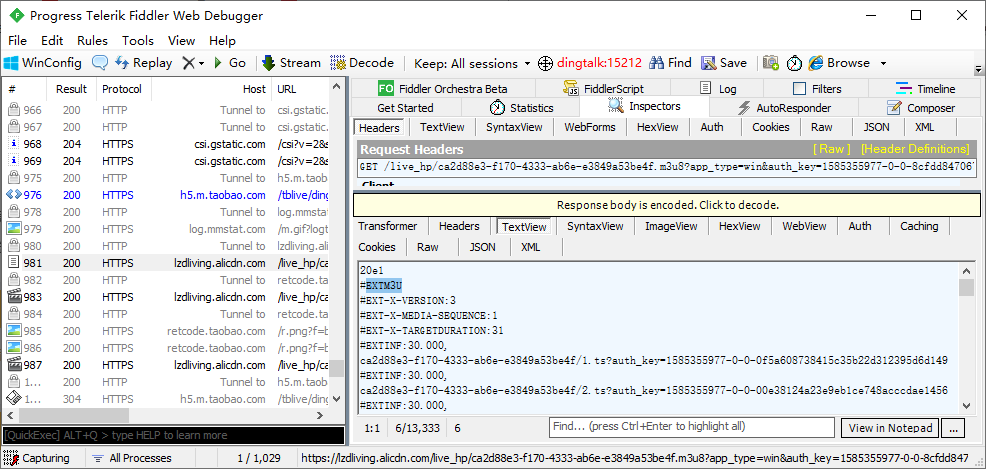Open the FiddlerScript tab
This screenshot has height=469, width=986.
click(602, 89)
